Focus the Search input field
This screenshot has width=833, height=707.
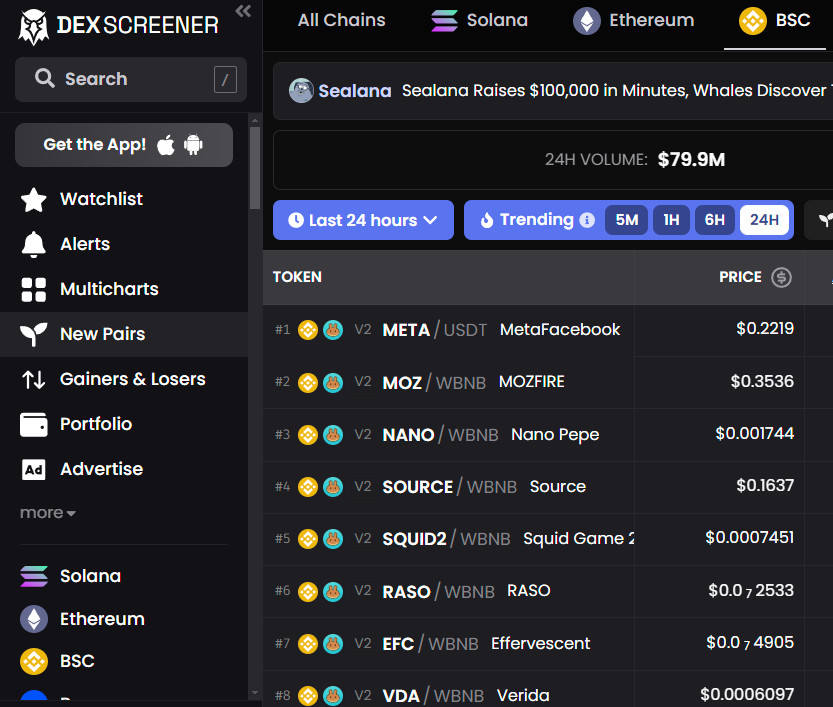click(131, 79)
